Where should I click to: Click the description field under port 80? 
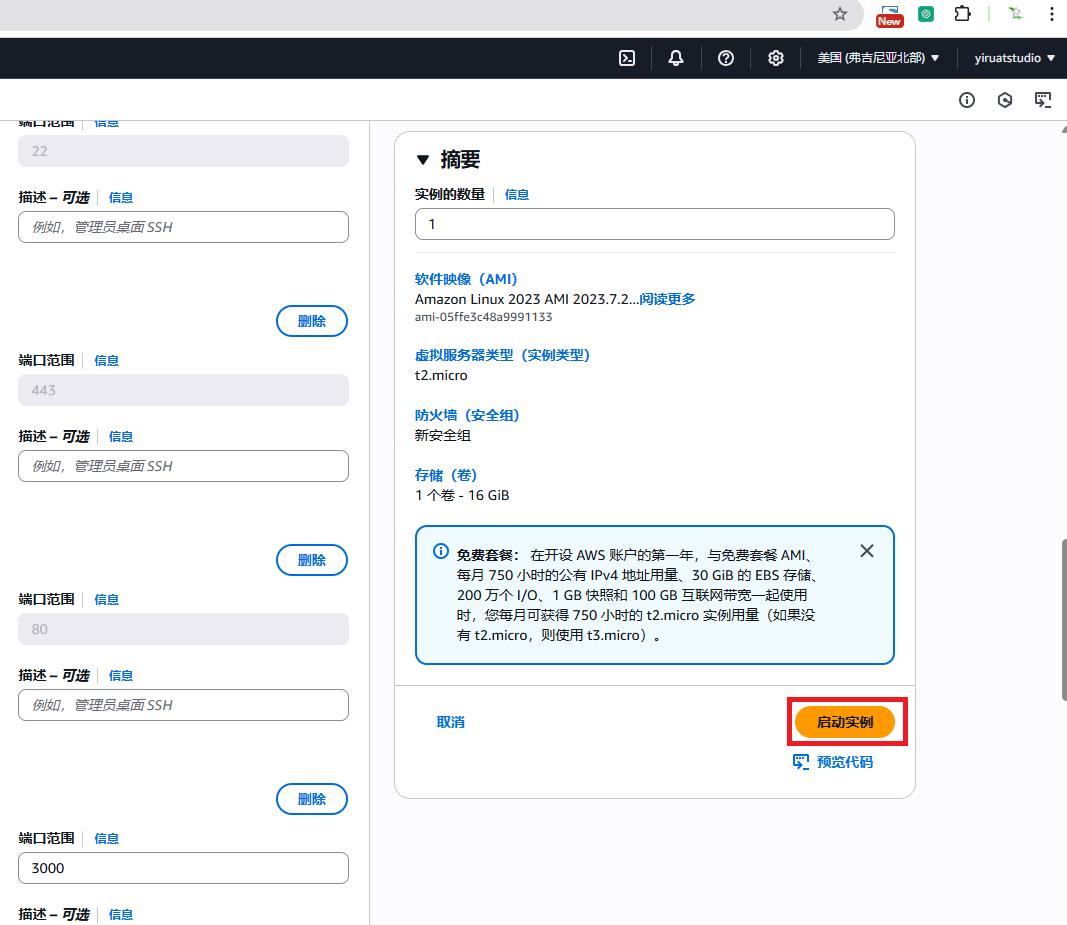(183, 705)
